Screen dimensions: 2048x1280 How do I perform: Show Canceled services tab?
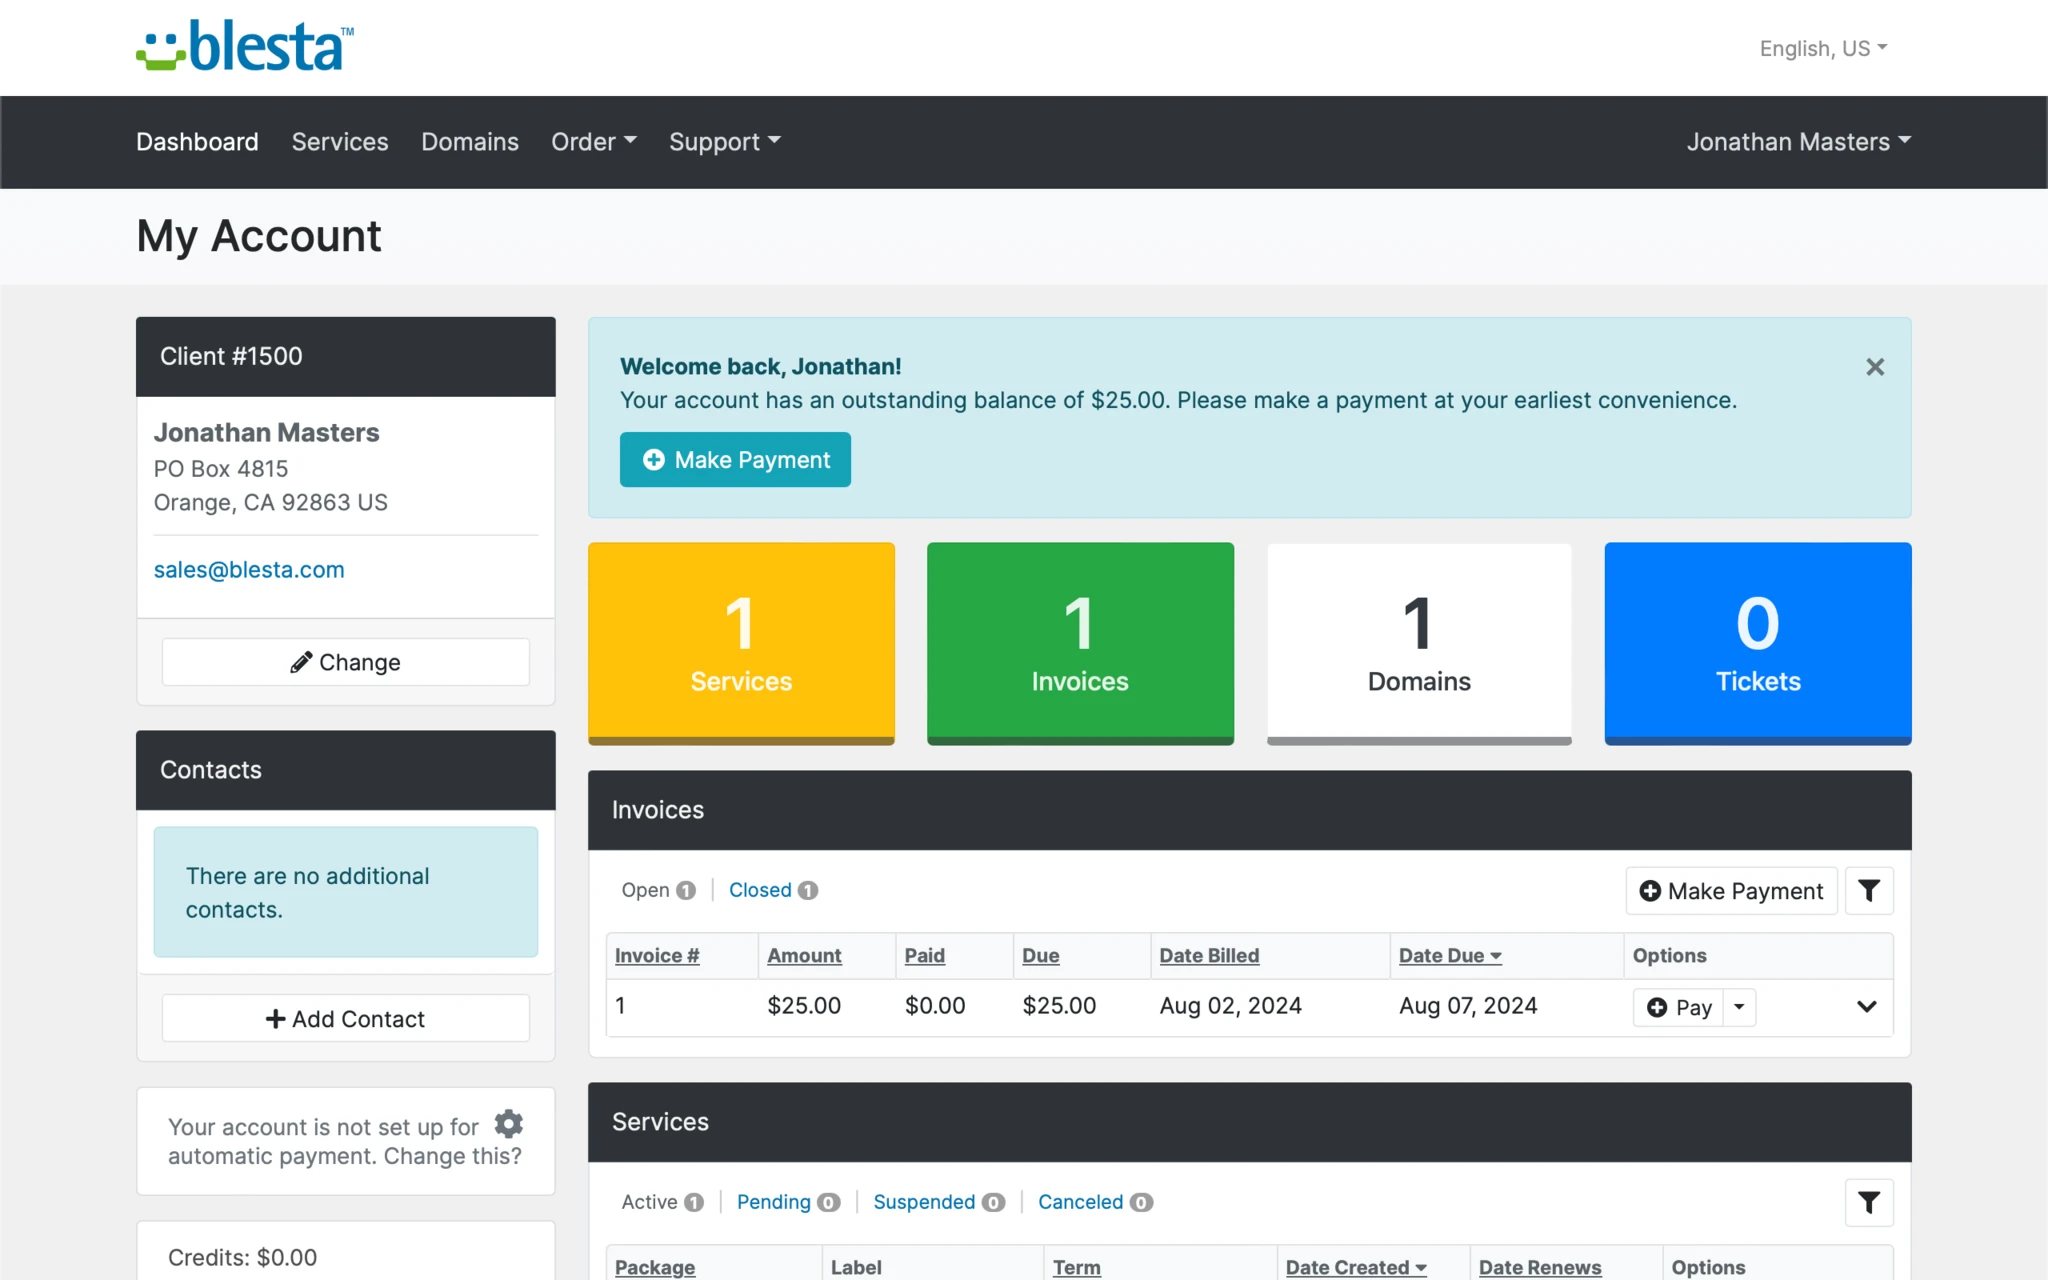pyautogui.click(x=1095, y=1202)
